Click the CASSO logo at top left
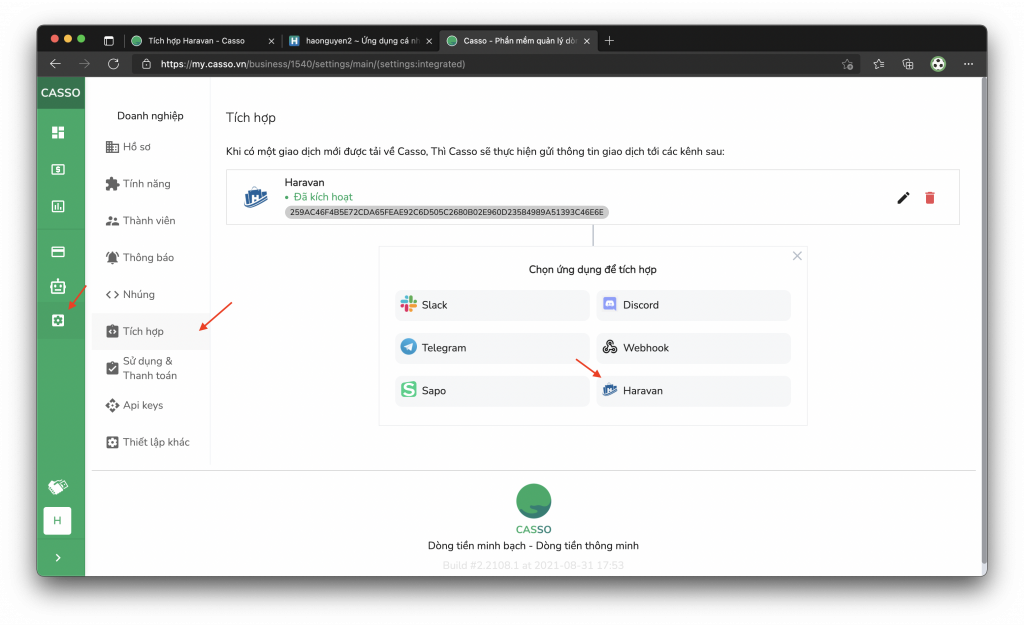The width and height of the screenshot is (1024, 625). [x=61, y=93]
